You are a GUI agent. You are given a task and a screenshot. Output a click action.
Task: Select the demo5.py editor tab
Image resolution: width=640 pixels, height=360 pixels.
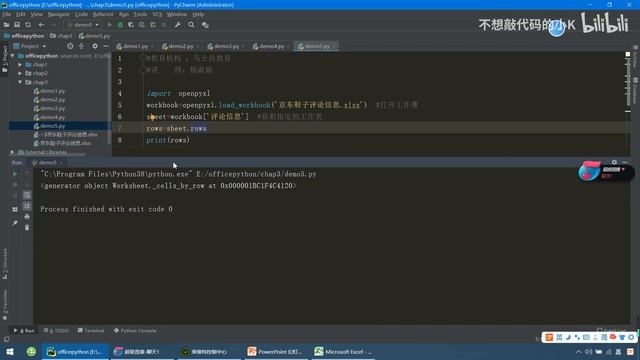coord(316,47)
